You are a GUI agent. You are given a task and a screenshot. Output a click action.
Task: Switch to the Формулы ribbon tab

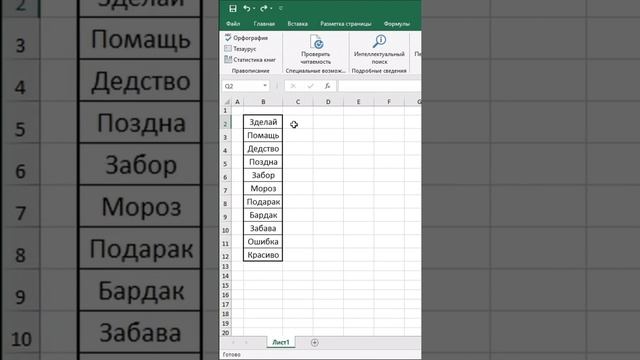tap(397, 24)
